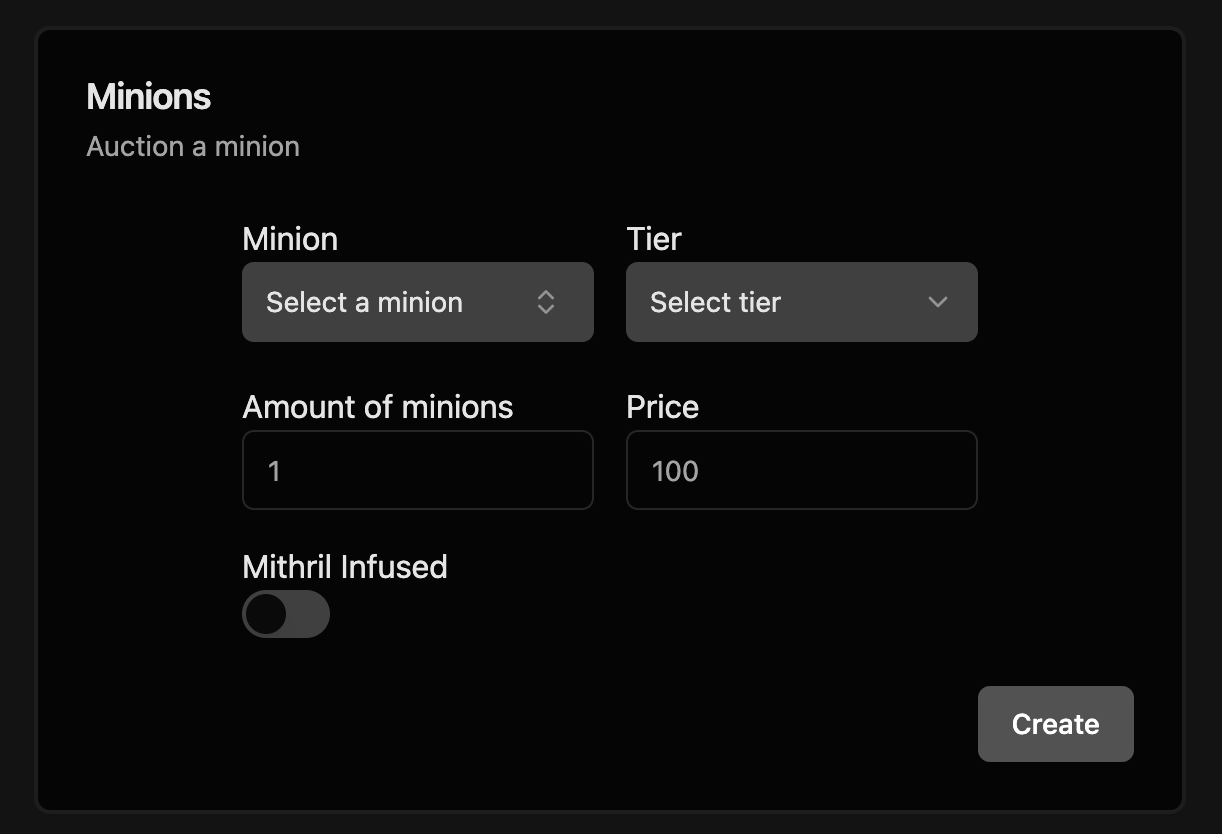Click the placeholder "1" in amount field
This screenshot has height=834, width=1222.
[x=274, y=471]
